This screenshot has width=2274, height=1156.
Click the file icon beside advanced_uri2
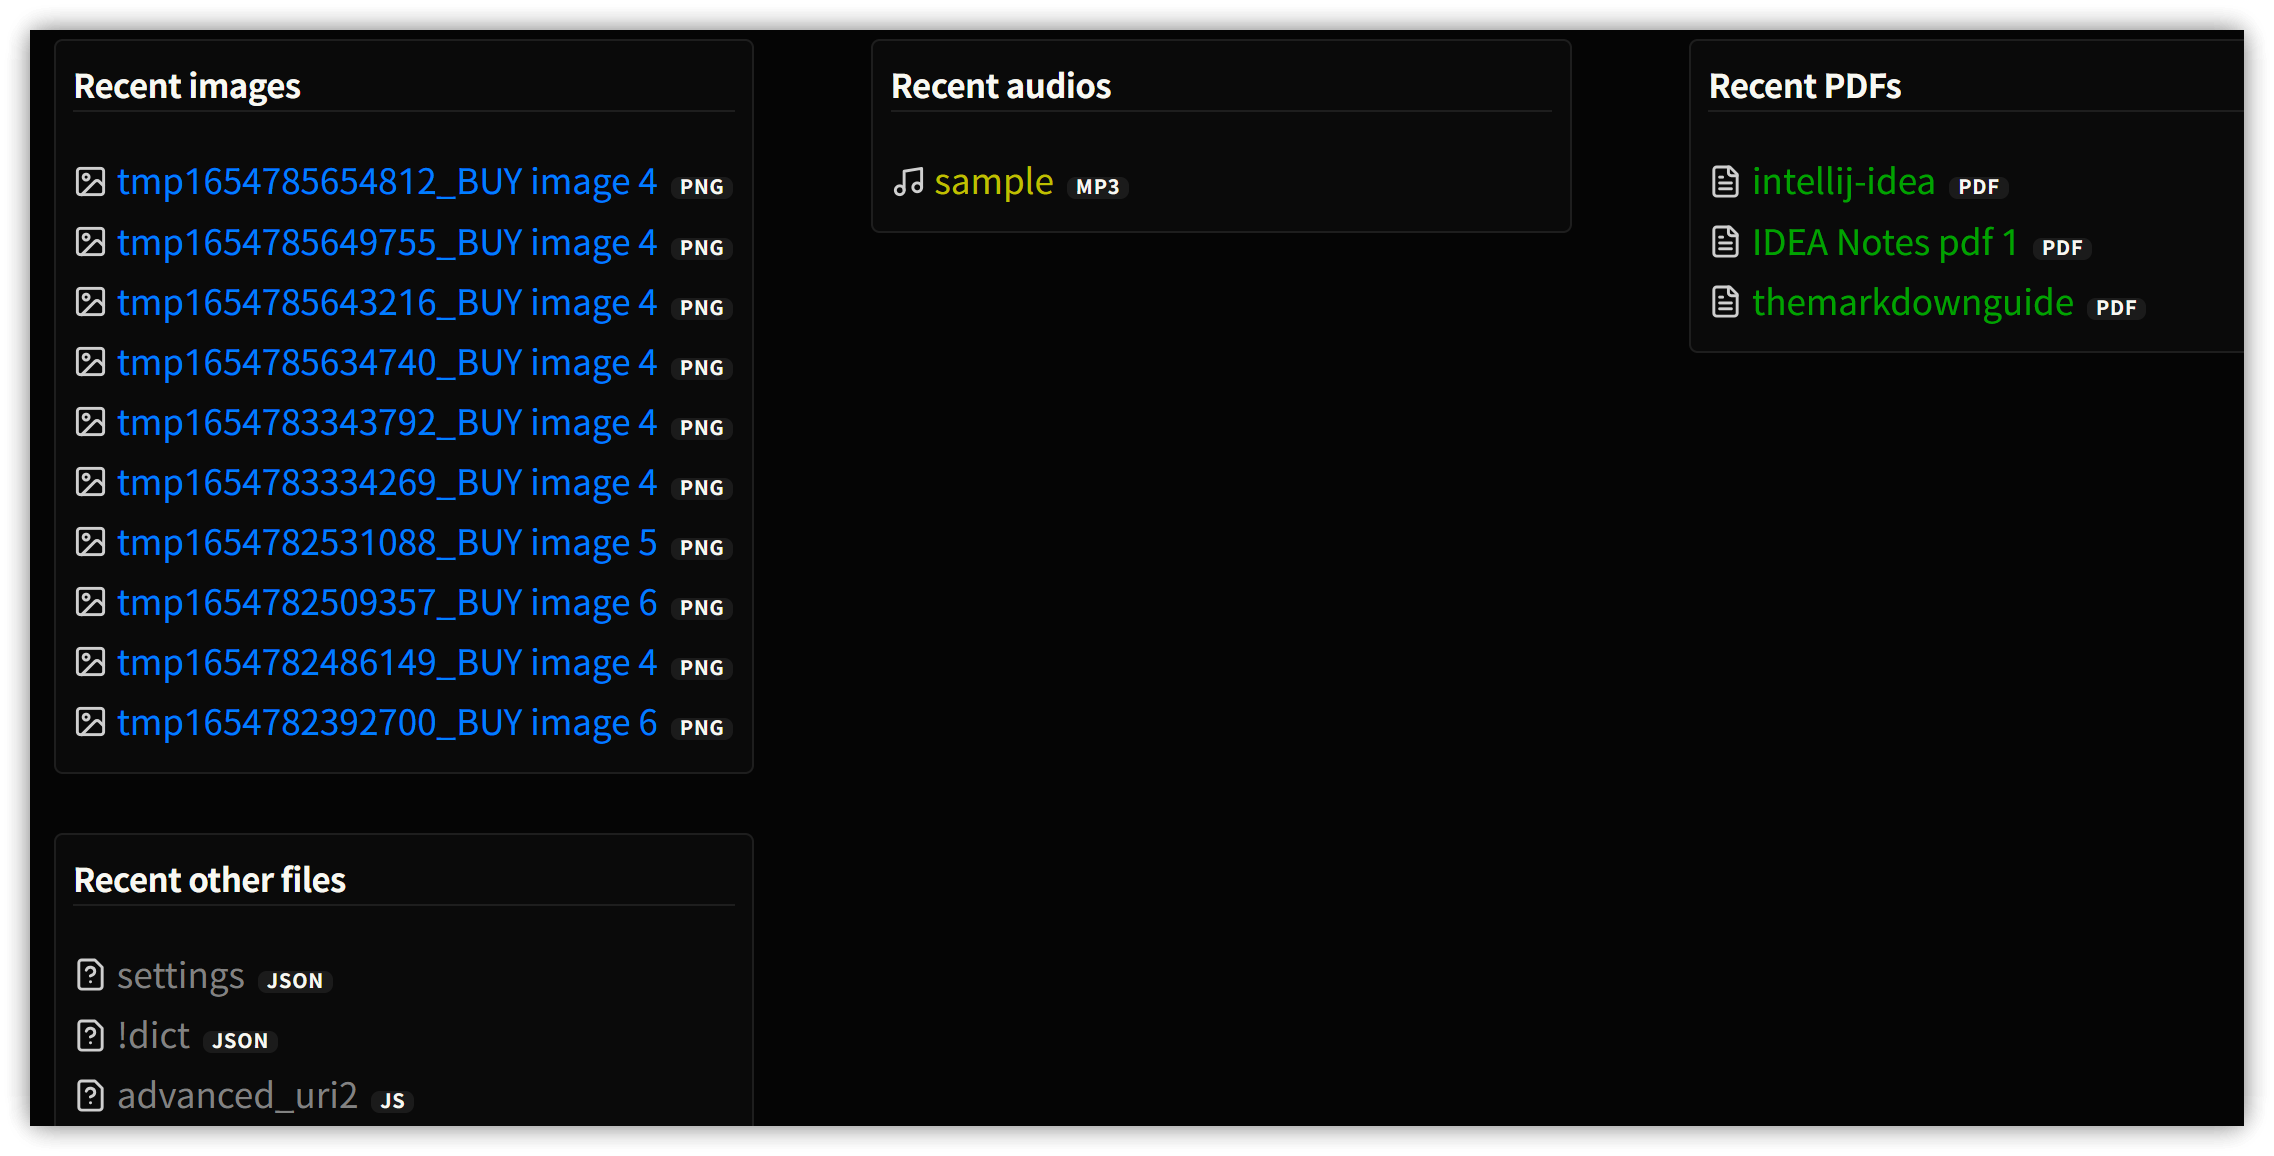[x=90, y=1096]
